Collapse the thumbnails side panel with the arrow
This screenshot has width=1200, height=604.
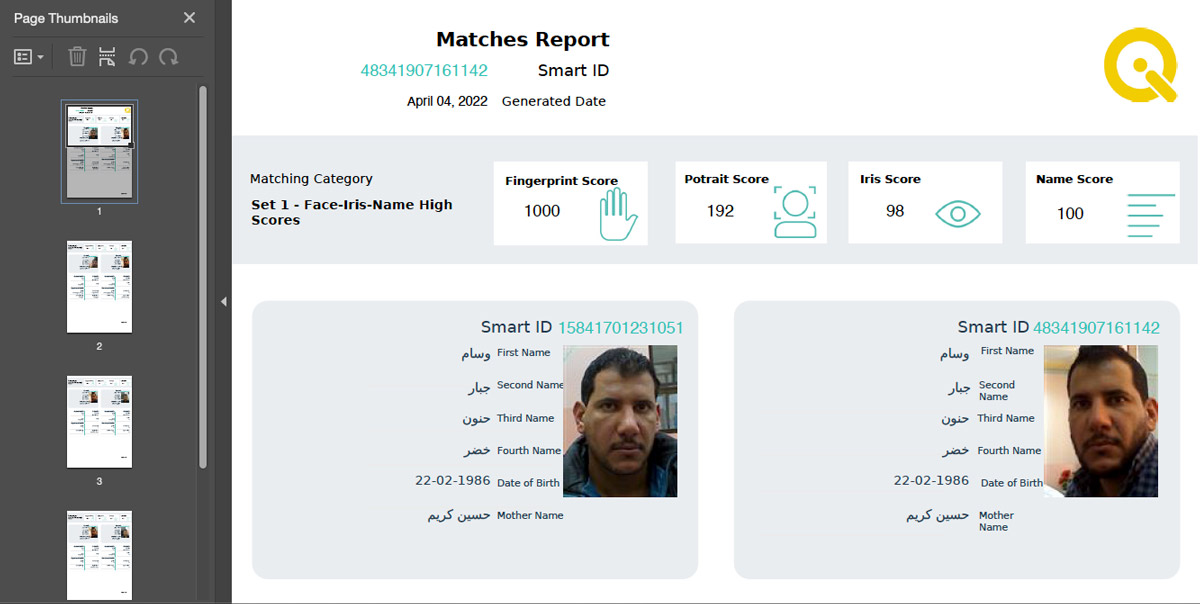click(224, 301)
